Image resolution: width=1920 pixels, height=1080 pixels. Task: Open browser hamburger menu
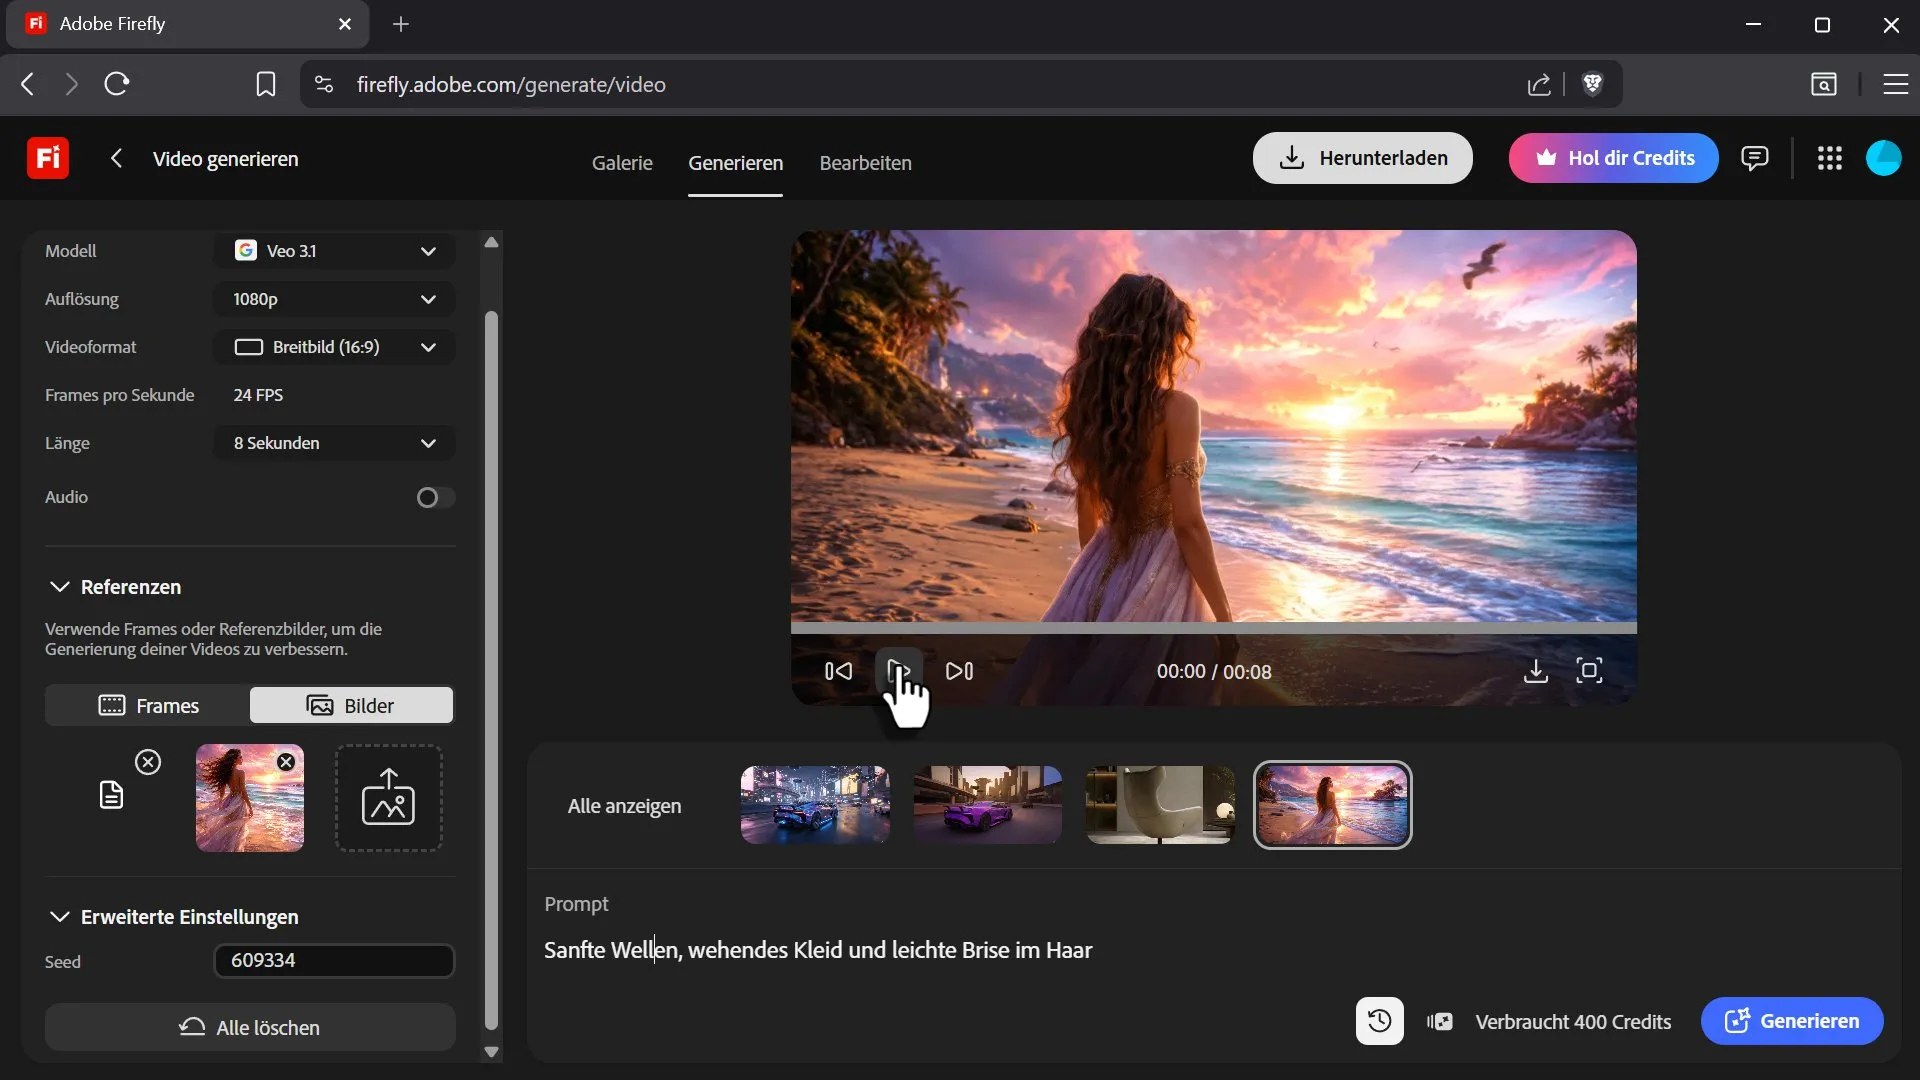coord(1896,84)
